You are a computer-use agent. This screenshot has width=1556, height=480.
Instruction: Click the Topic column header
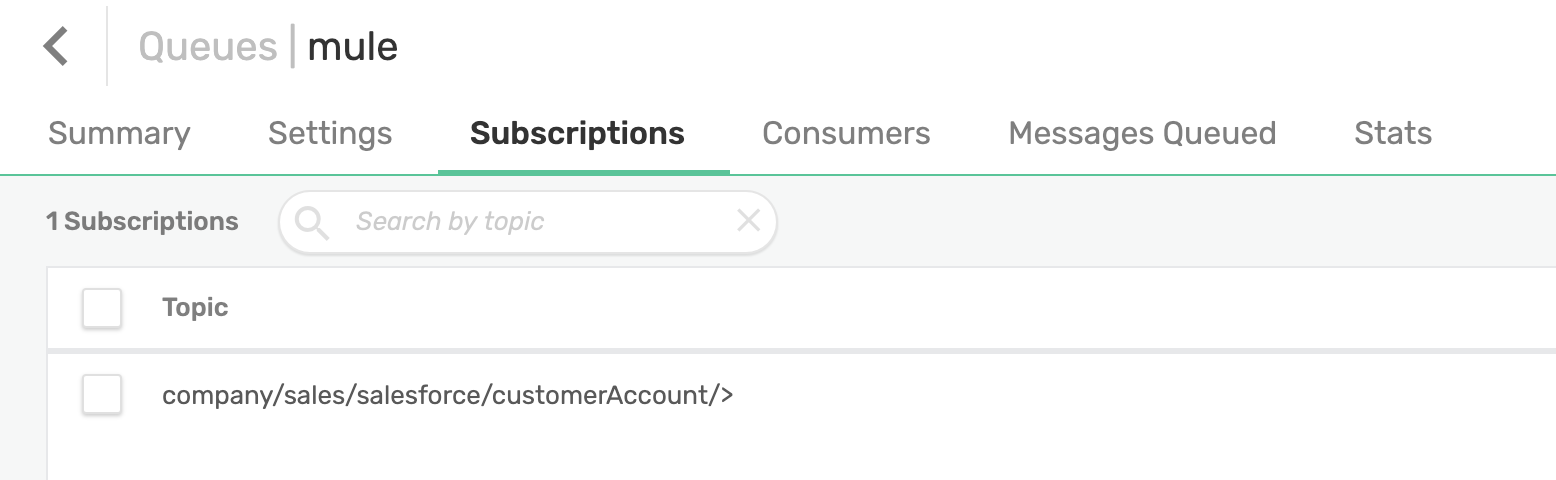[195, 308]
